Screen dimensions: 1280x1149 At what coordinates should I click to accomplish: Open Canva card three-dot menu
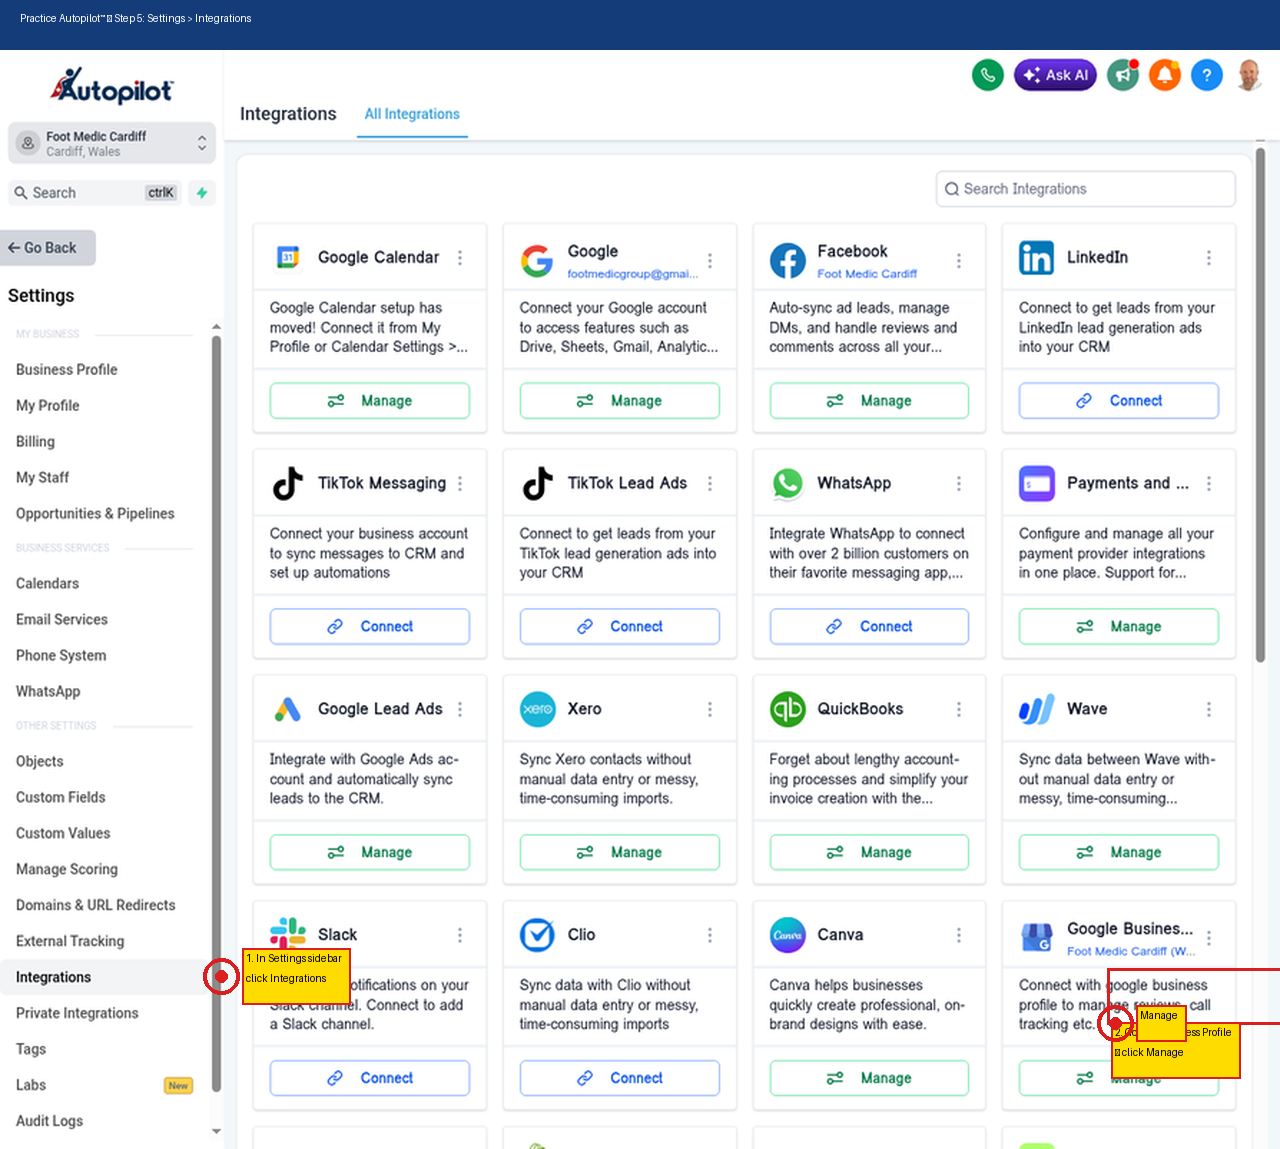pos(959,935)
